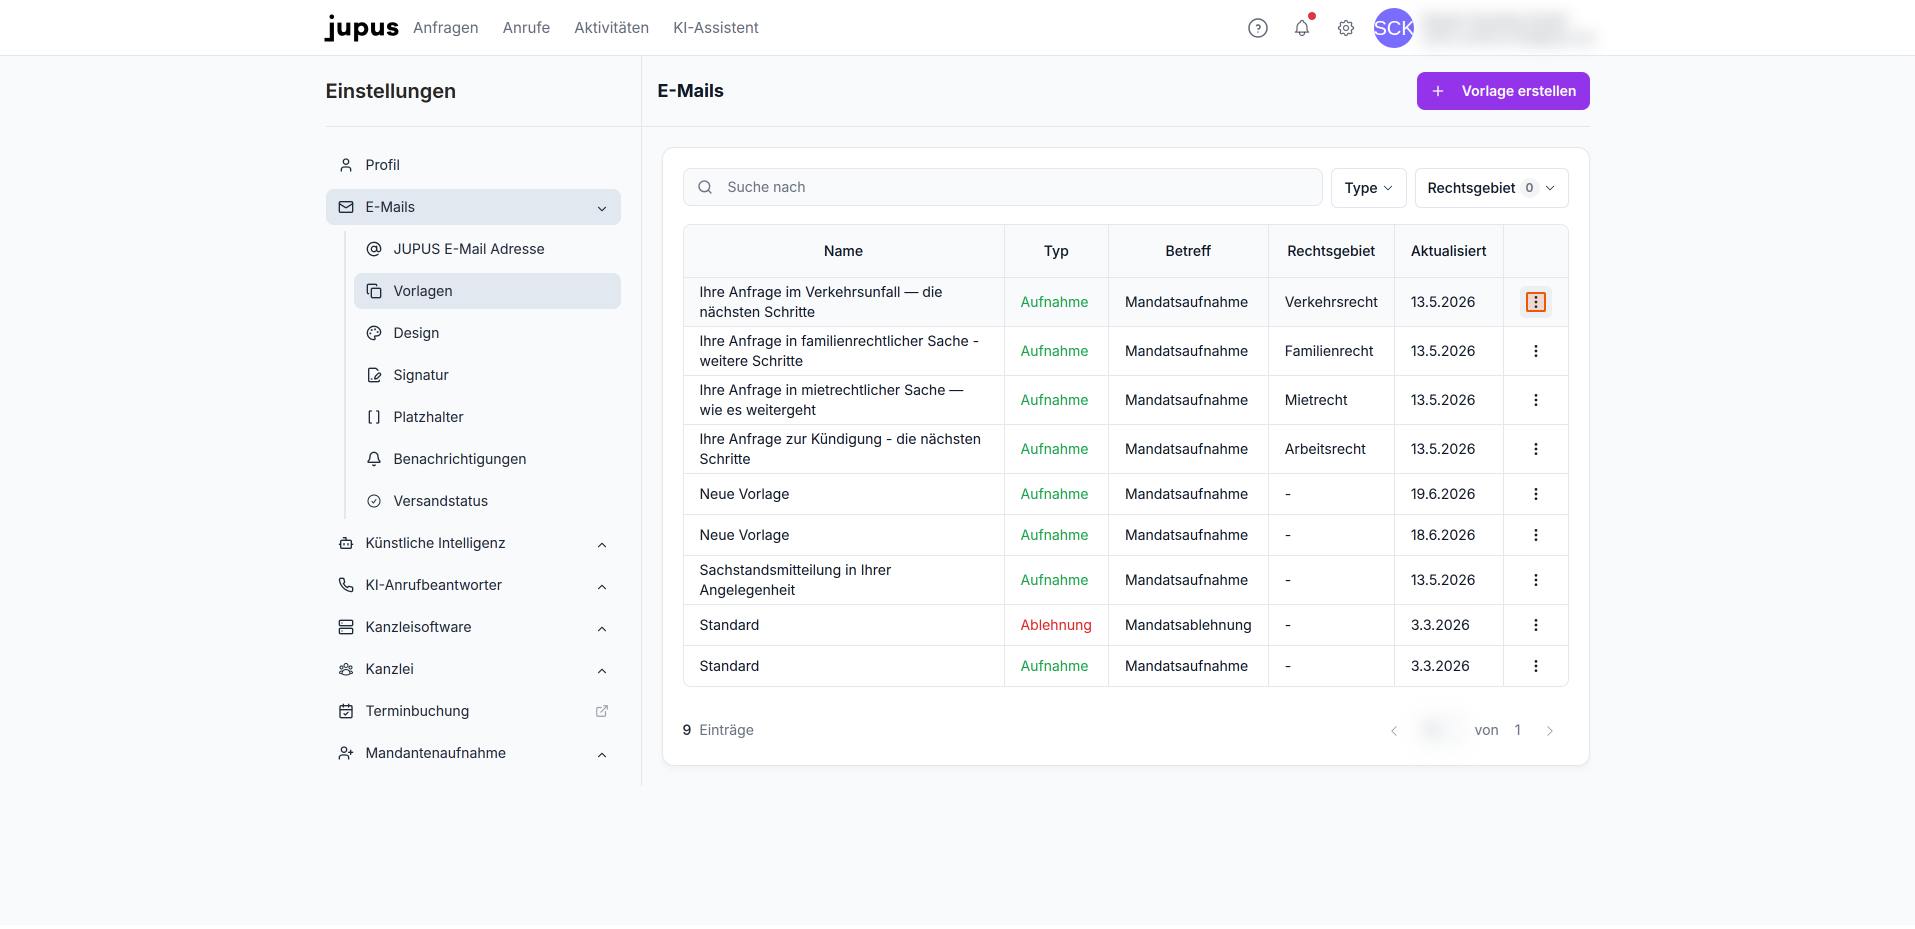Open row menu for Standard Ablehnung template

[1536, 625]
